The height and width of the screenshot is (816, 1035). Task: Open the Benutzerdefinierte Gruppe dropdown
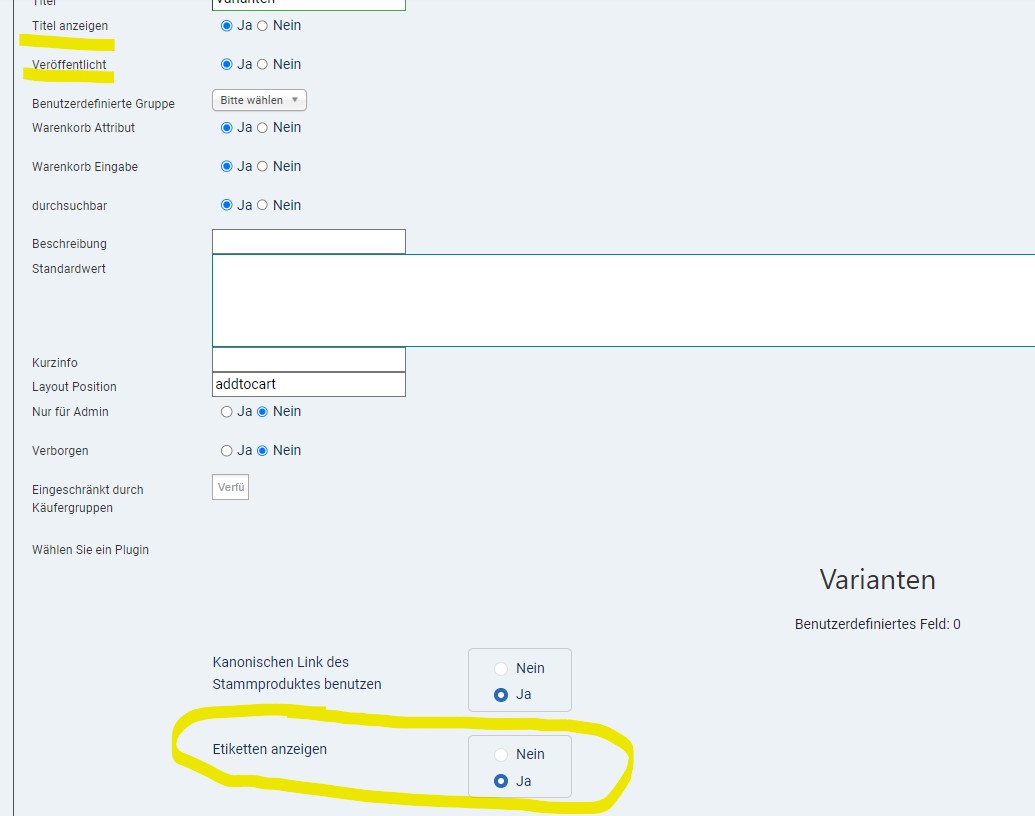tap(259, 100)
